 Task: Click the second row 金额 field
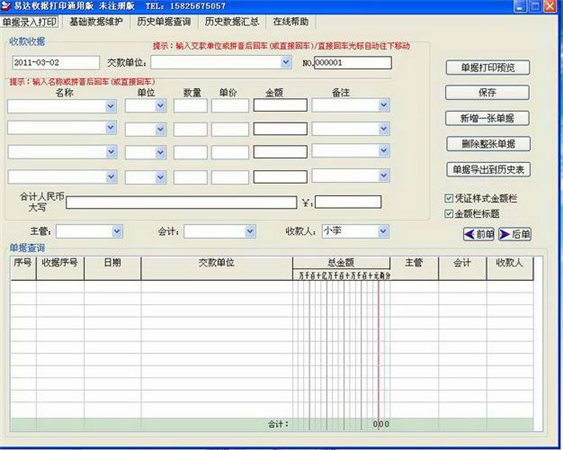[x=280, y=129]
